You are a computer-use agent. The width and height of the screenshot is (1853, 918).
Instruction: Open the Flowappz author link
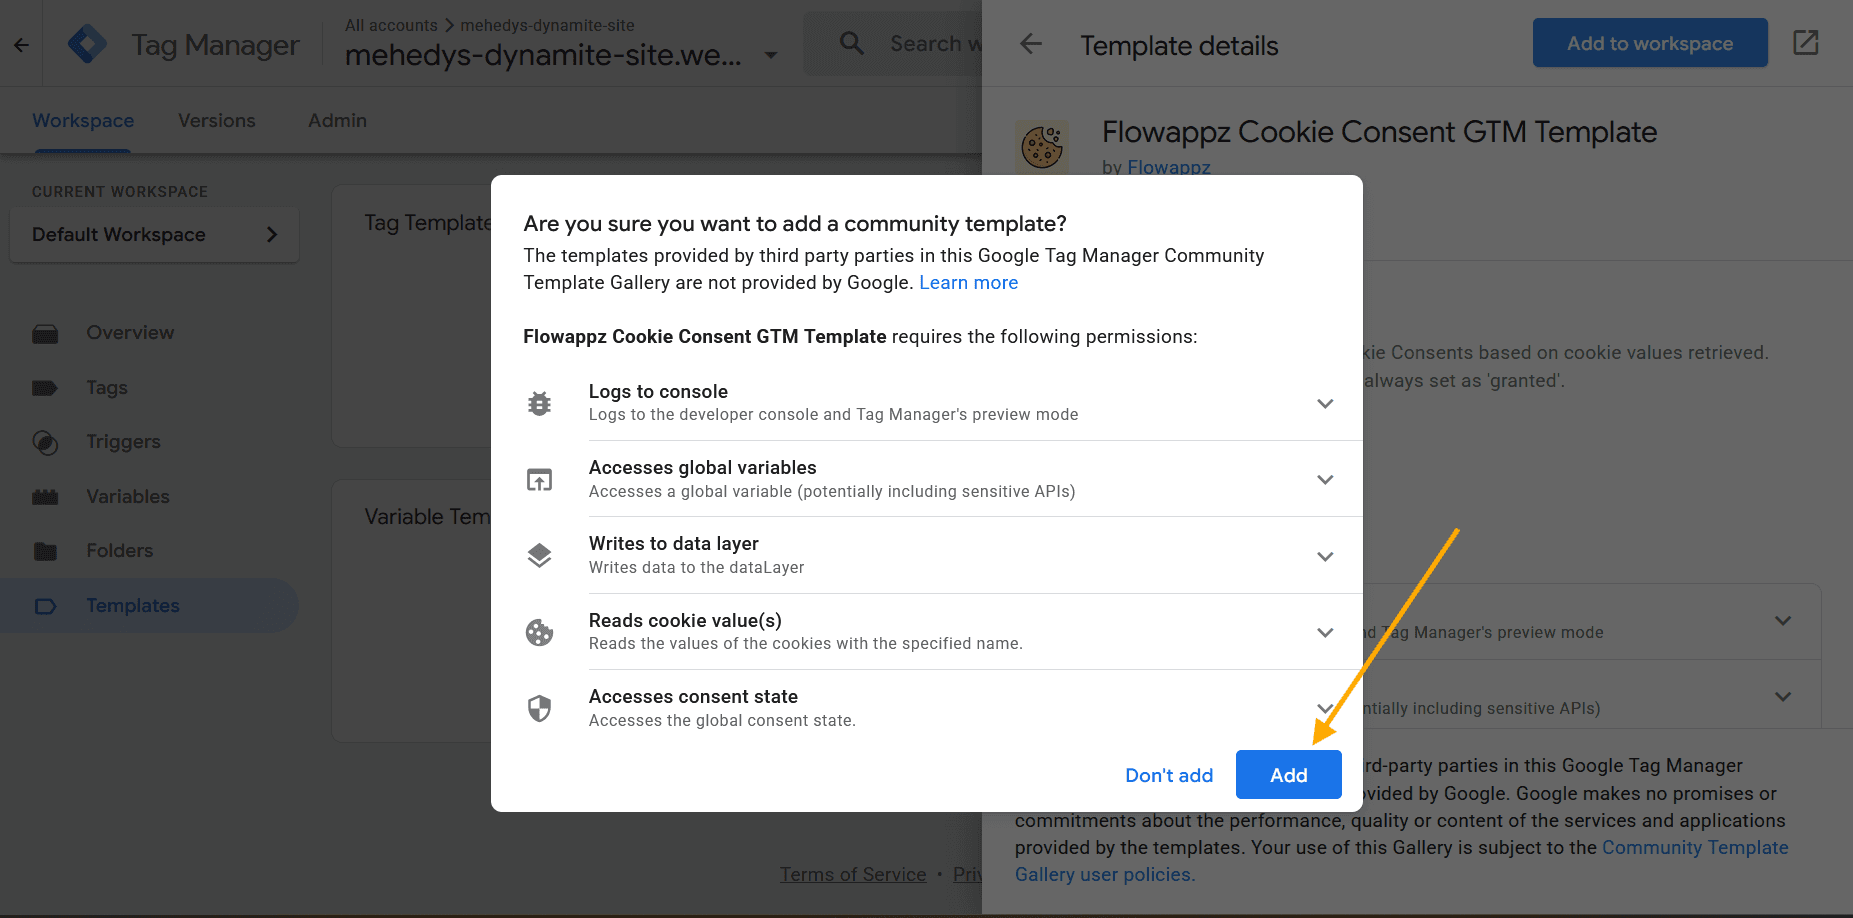click(x=1168, y=167)
